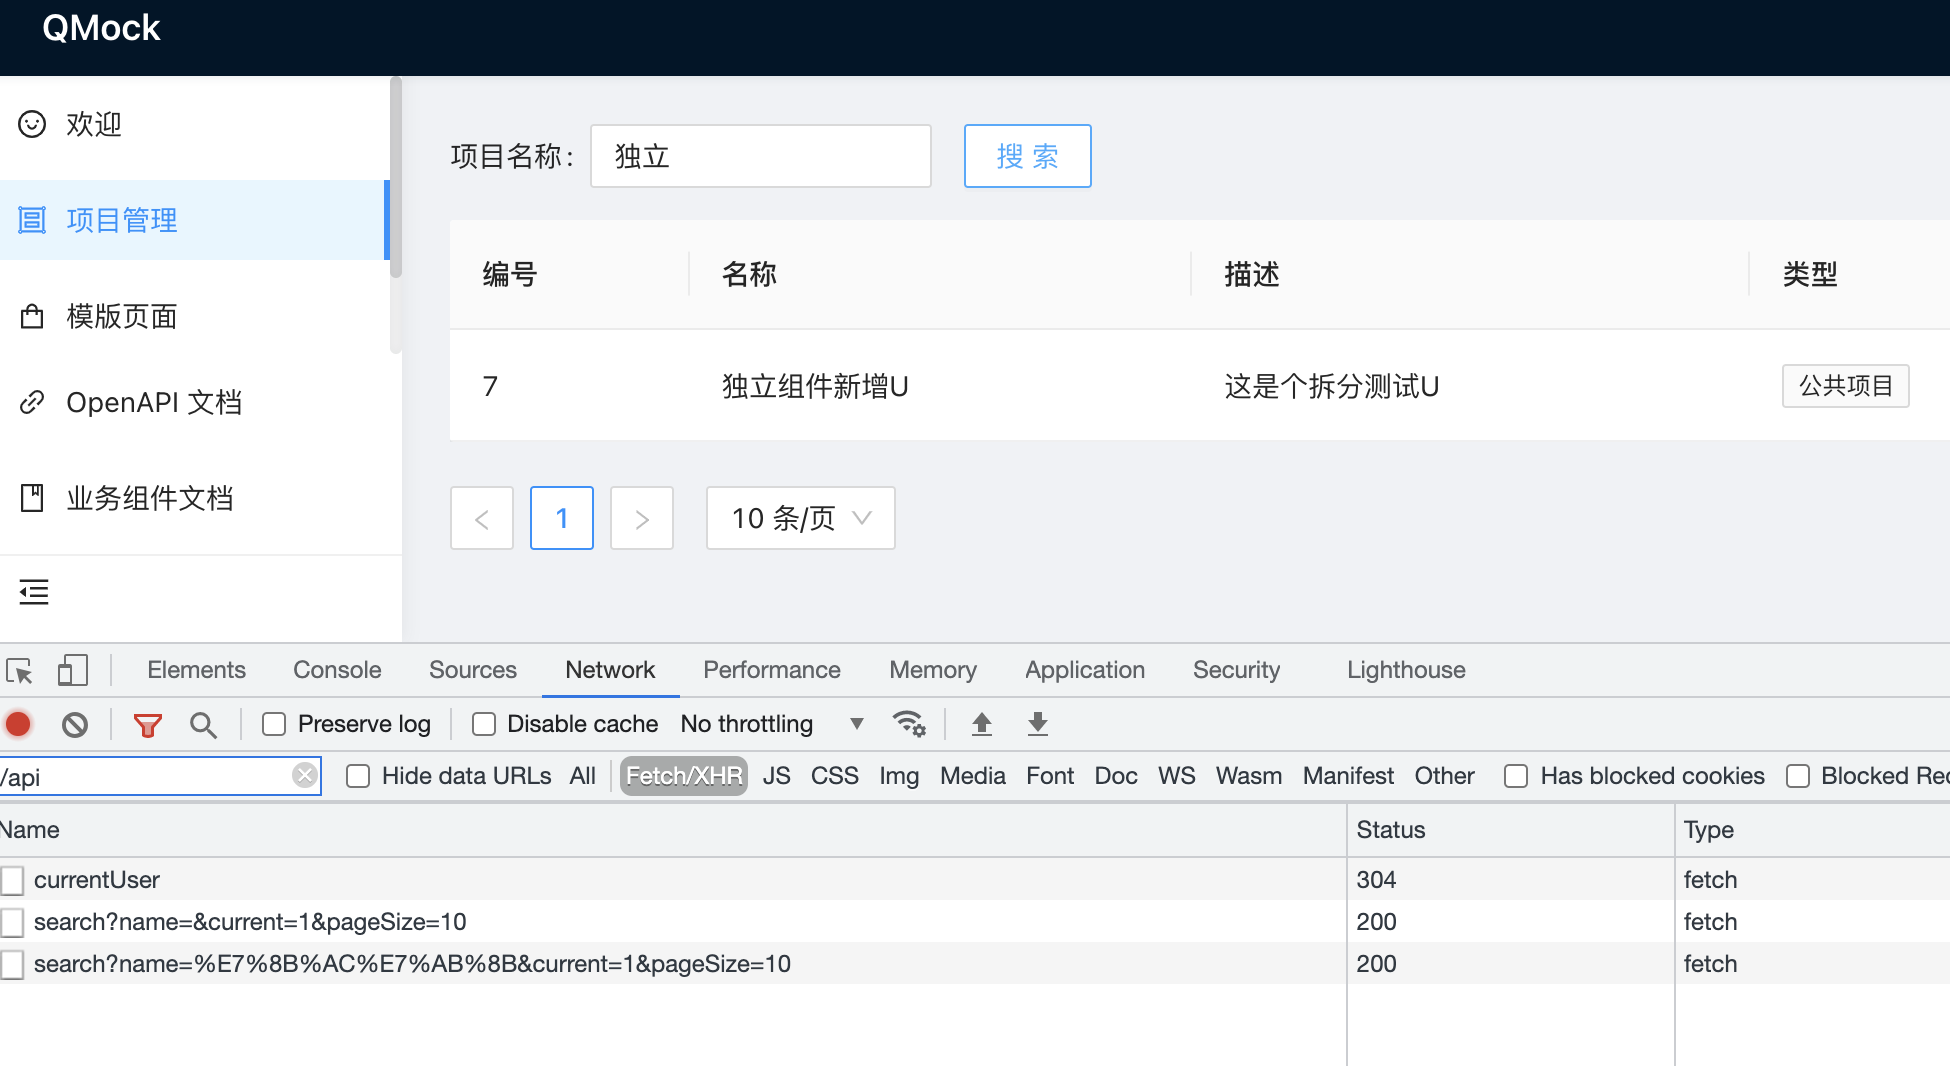Filter requests by Other
1950x1066 pixels.
[1444, 776]
